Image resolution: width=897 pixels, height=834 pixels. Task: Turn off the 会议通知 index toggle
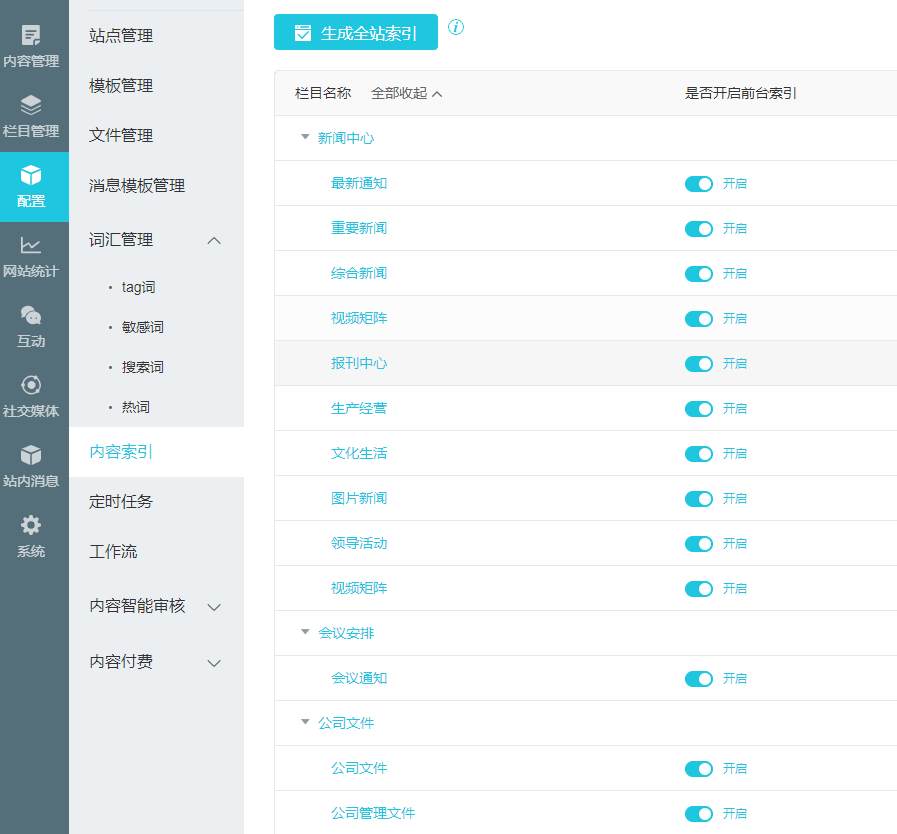tap(698, 679)
